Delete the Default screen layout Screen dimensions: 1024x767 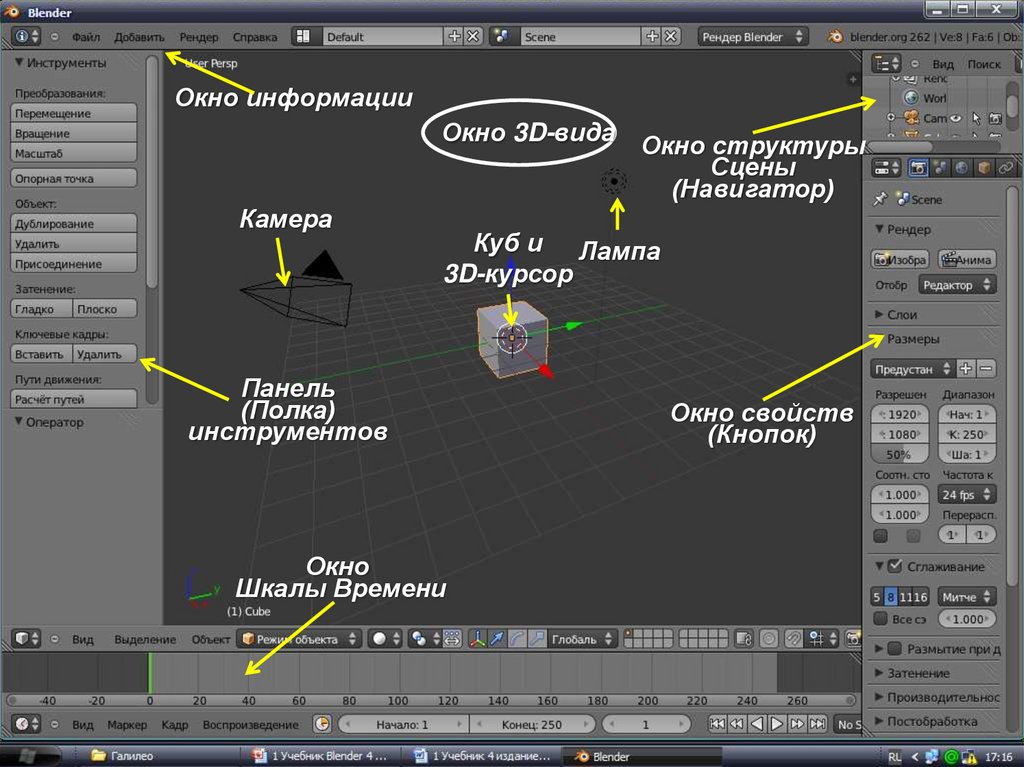pyautogui.click(x=473, y=37)
